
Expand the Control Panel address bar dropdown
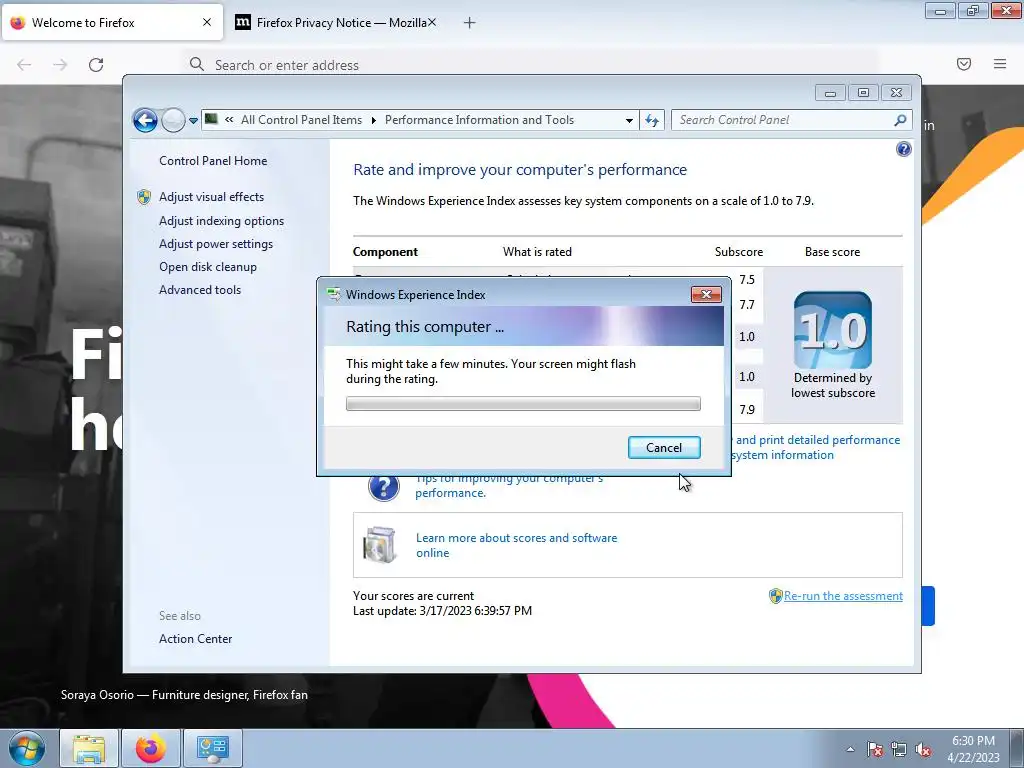pos(629,120)
